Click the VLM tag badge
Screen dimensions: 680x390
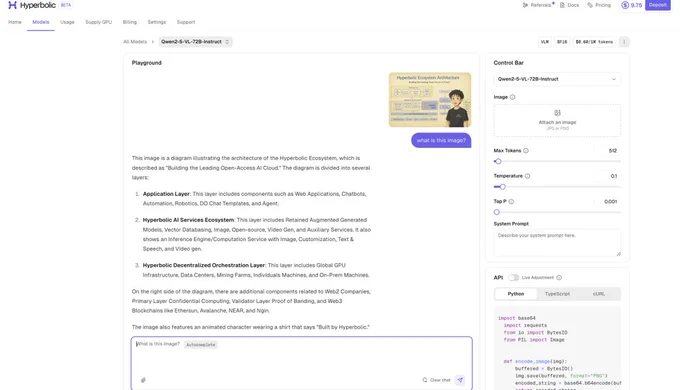pyautogui.click(x=545, y=42)
